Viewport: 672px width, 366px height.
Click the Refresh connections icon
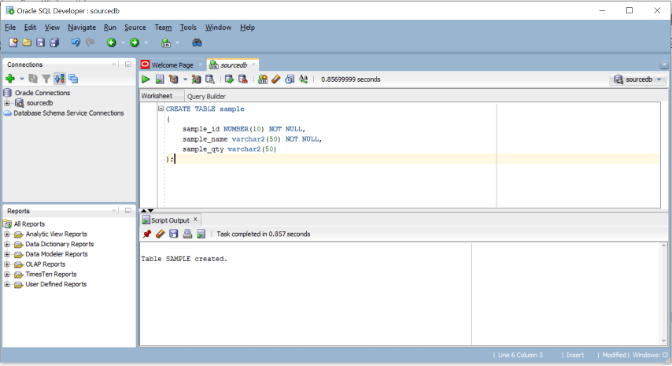point(33,79)
